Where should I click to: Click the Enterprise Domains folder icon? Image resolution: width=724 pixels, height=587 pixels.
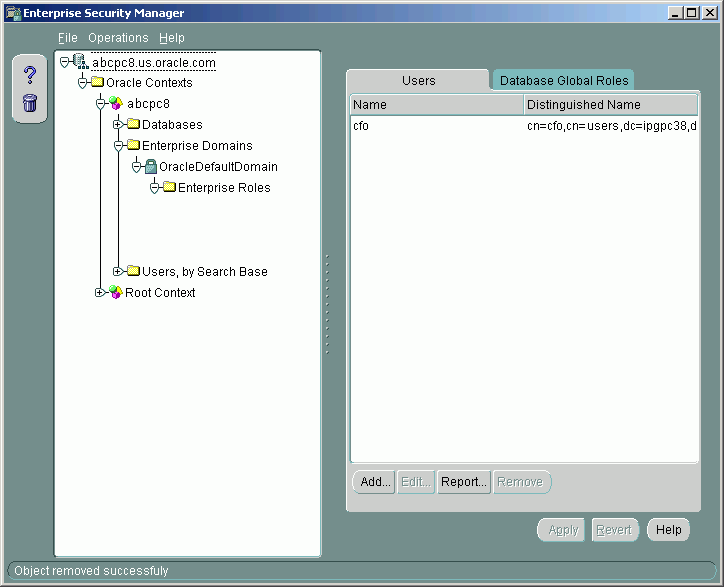[133, 145]
